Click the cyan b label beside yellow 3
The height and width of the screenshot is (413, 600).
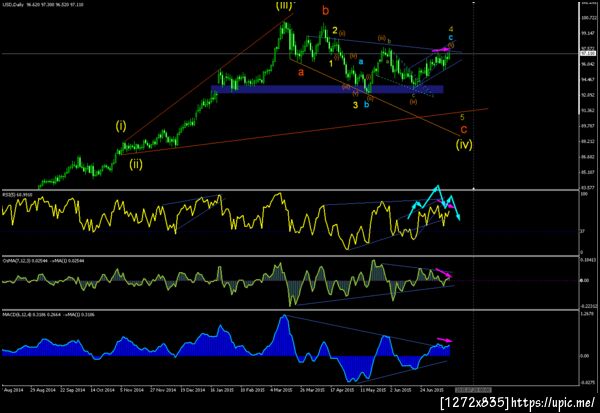point(366,105)
